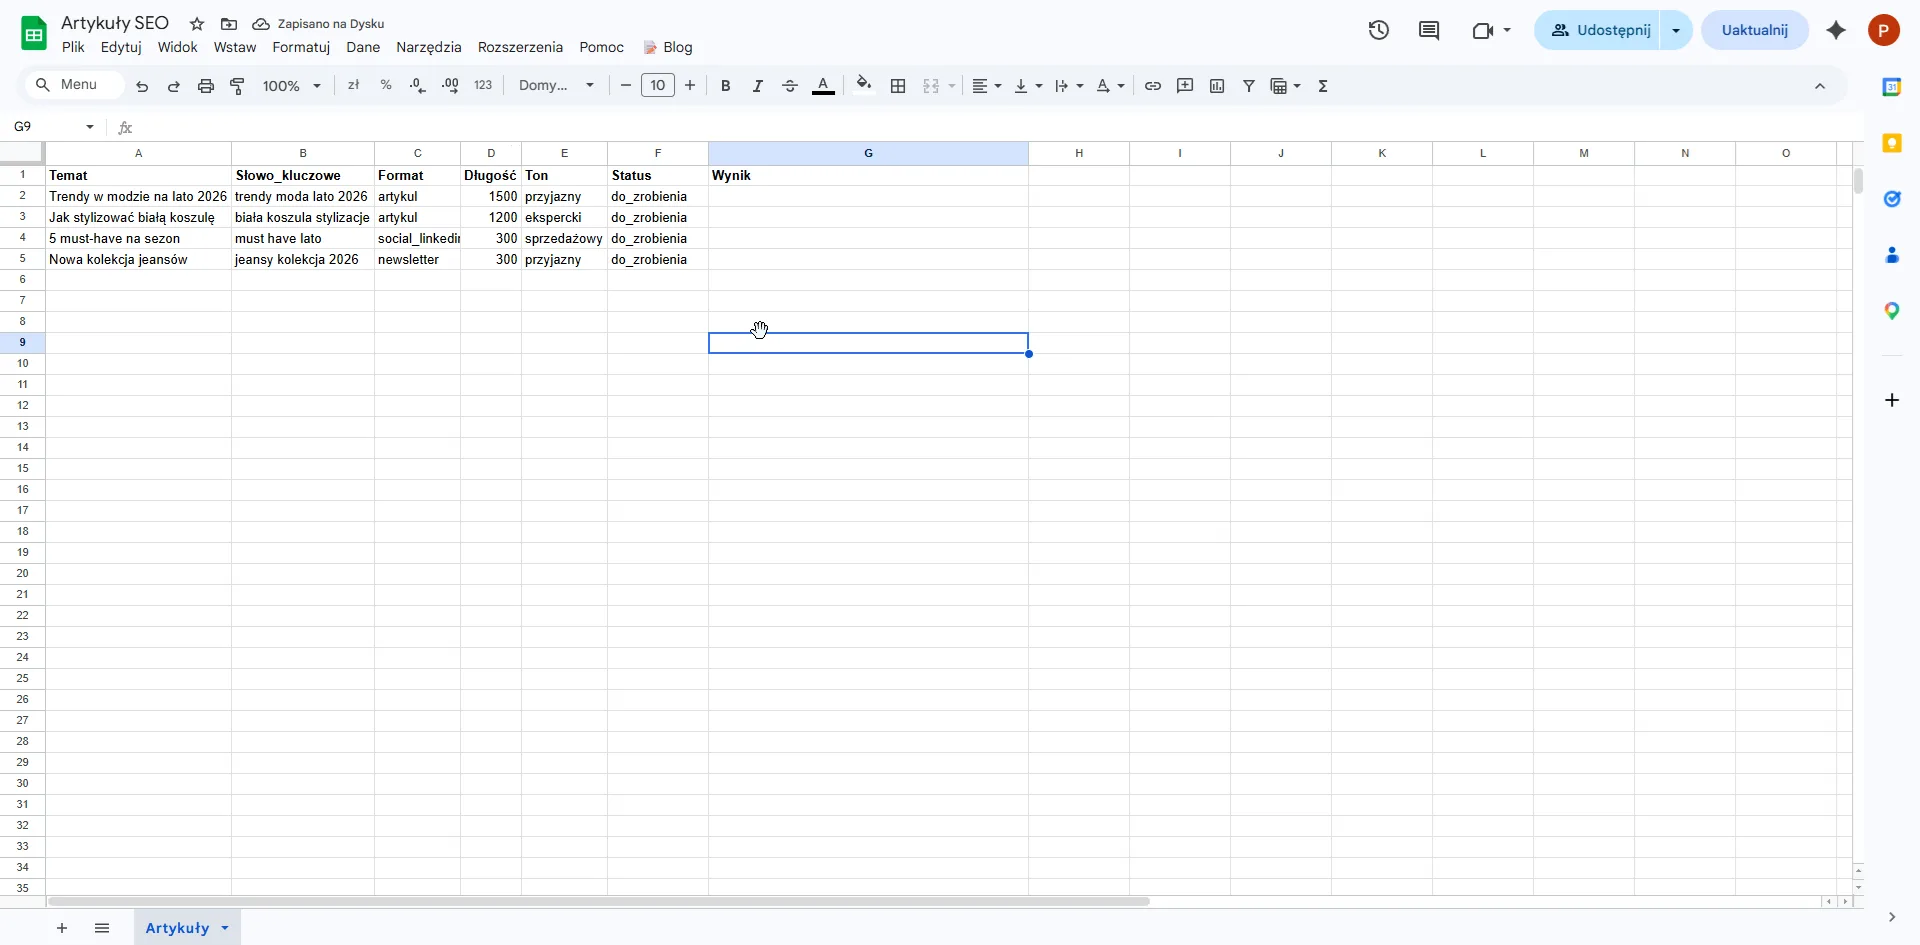Move document using folder icon
1920x945 pixels.
coord(229,24)
